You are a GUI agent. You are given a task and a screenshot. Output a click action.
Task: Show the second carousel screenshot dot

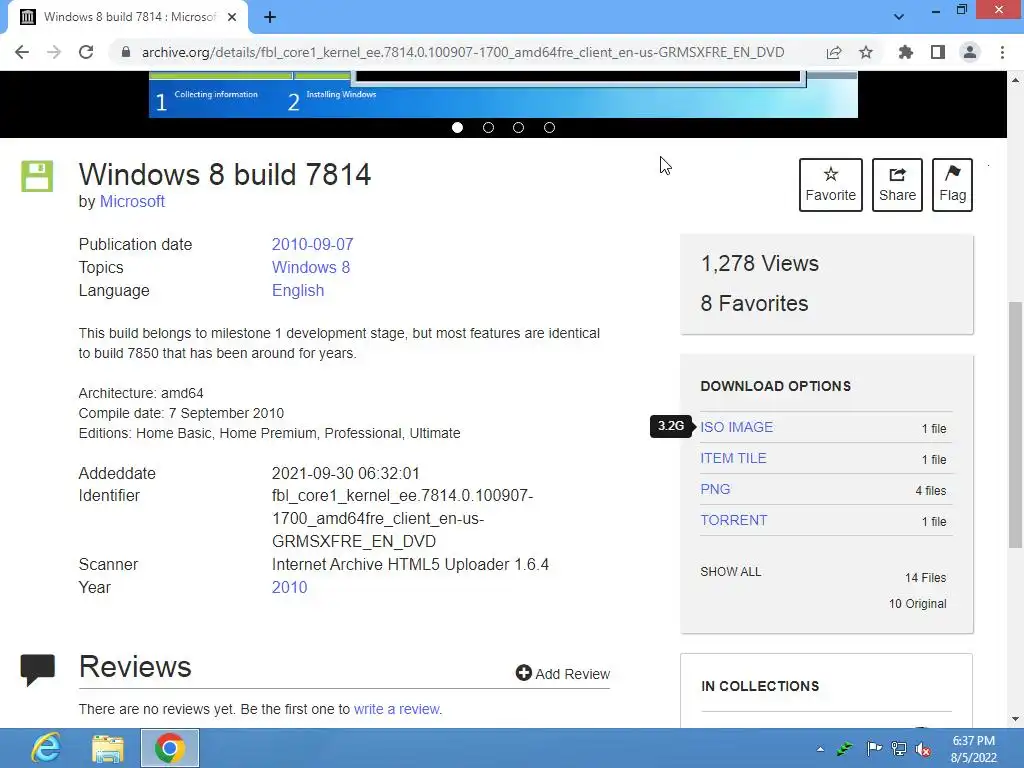(x=488, y=127)
